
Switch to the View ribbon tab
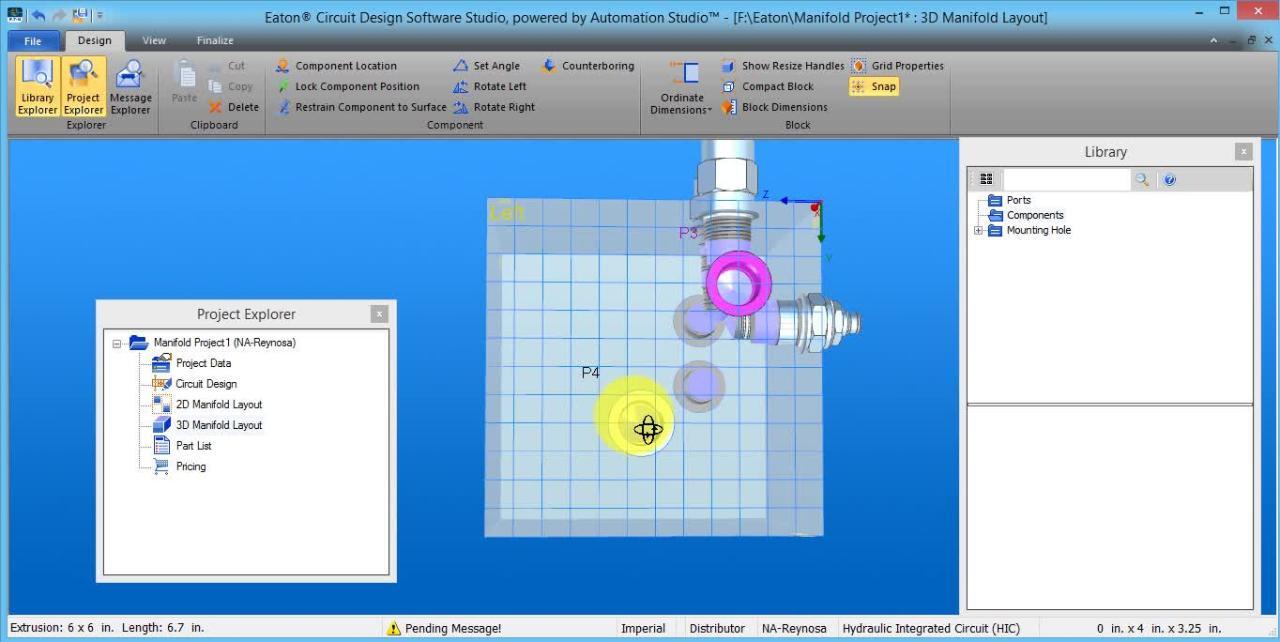[x=154, y=41]
